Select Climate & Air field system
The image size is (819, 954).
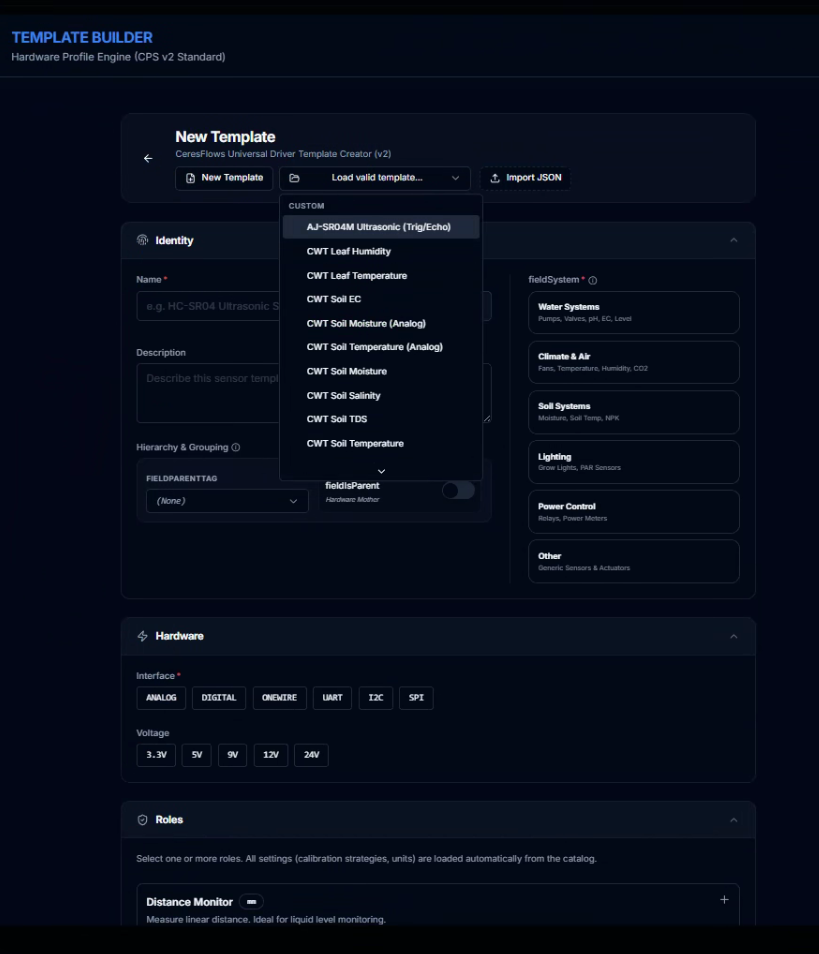[x=634, y=363]
